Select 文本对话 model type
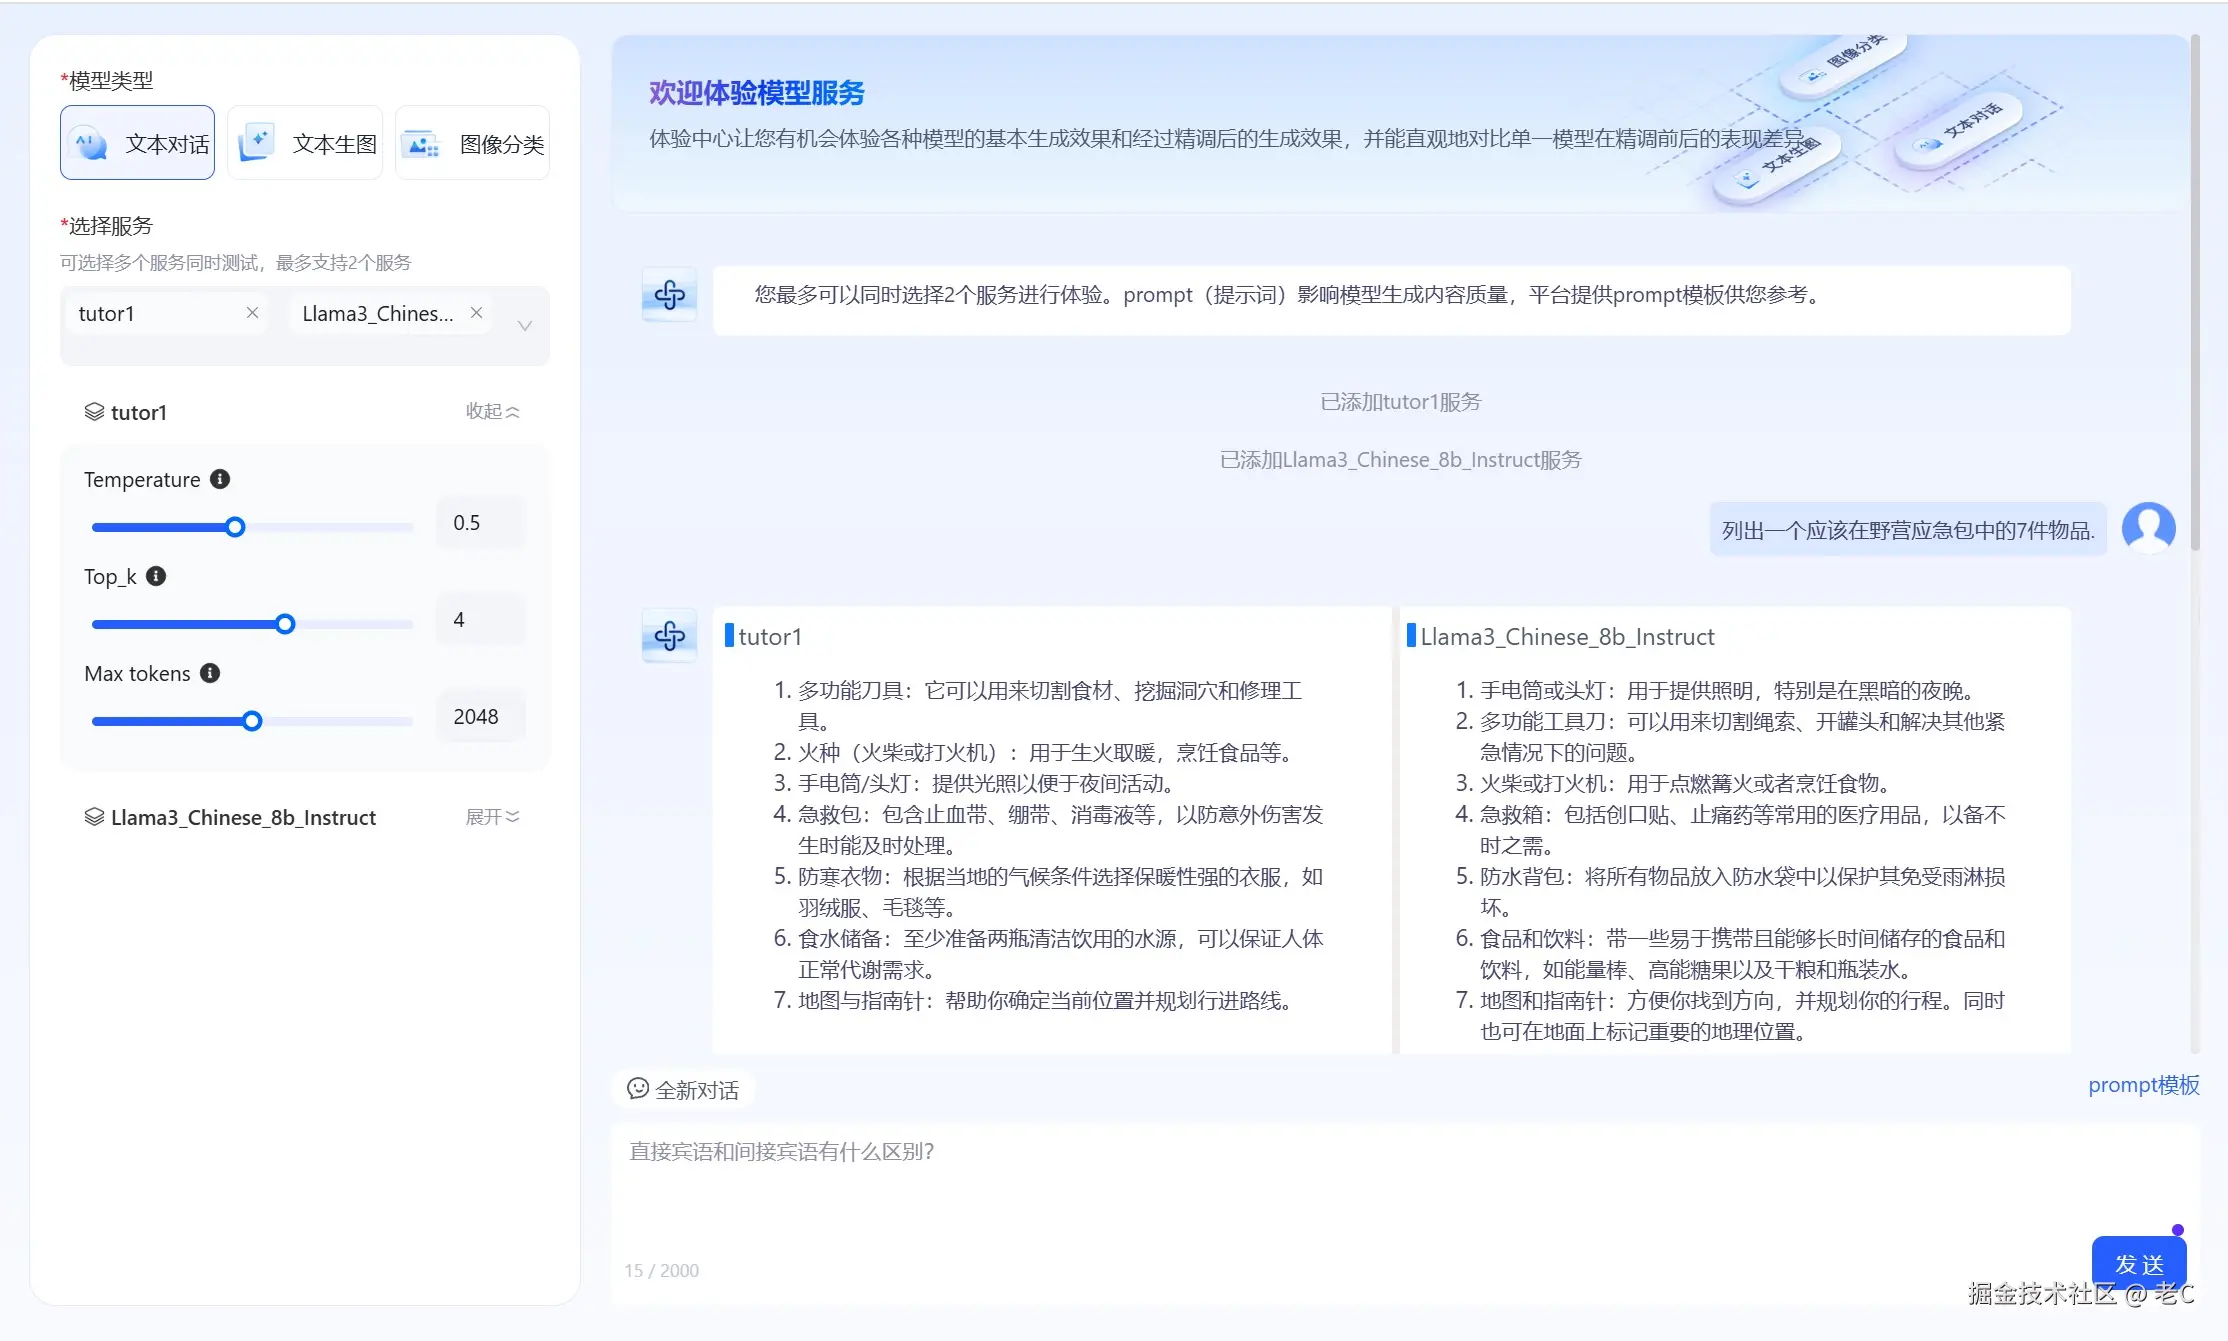The height and width of the screenshot is (1341, 2228). [138, 143]
